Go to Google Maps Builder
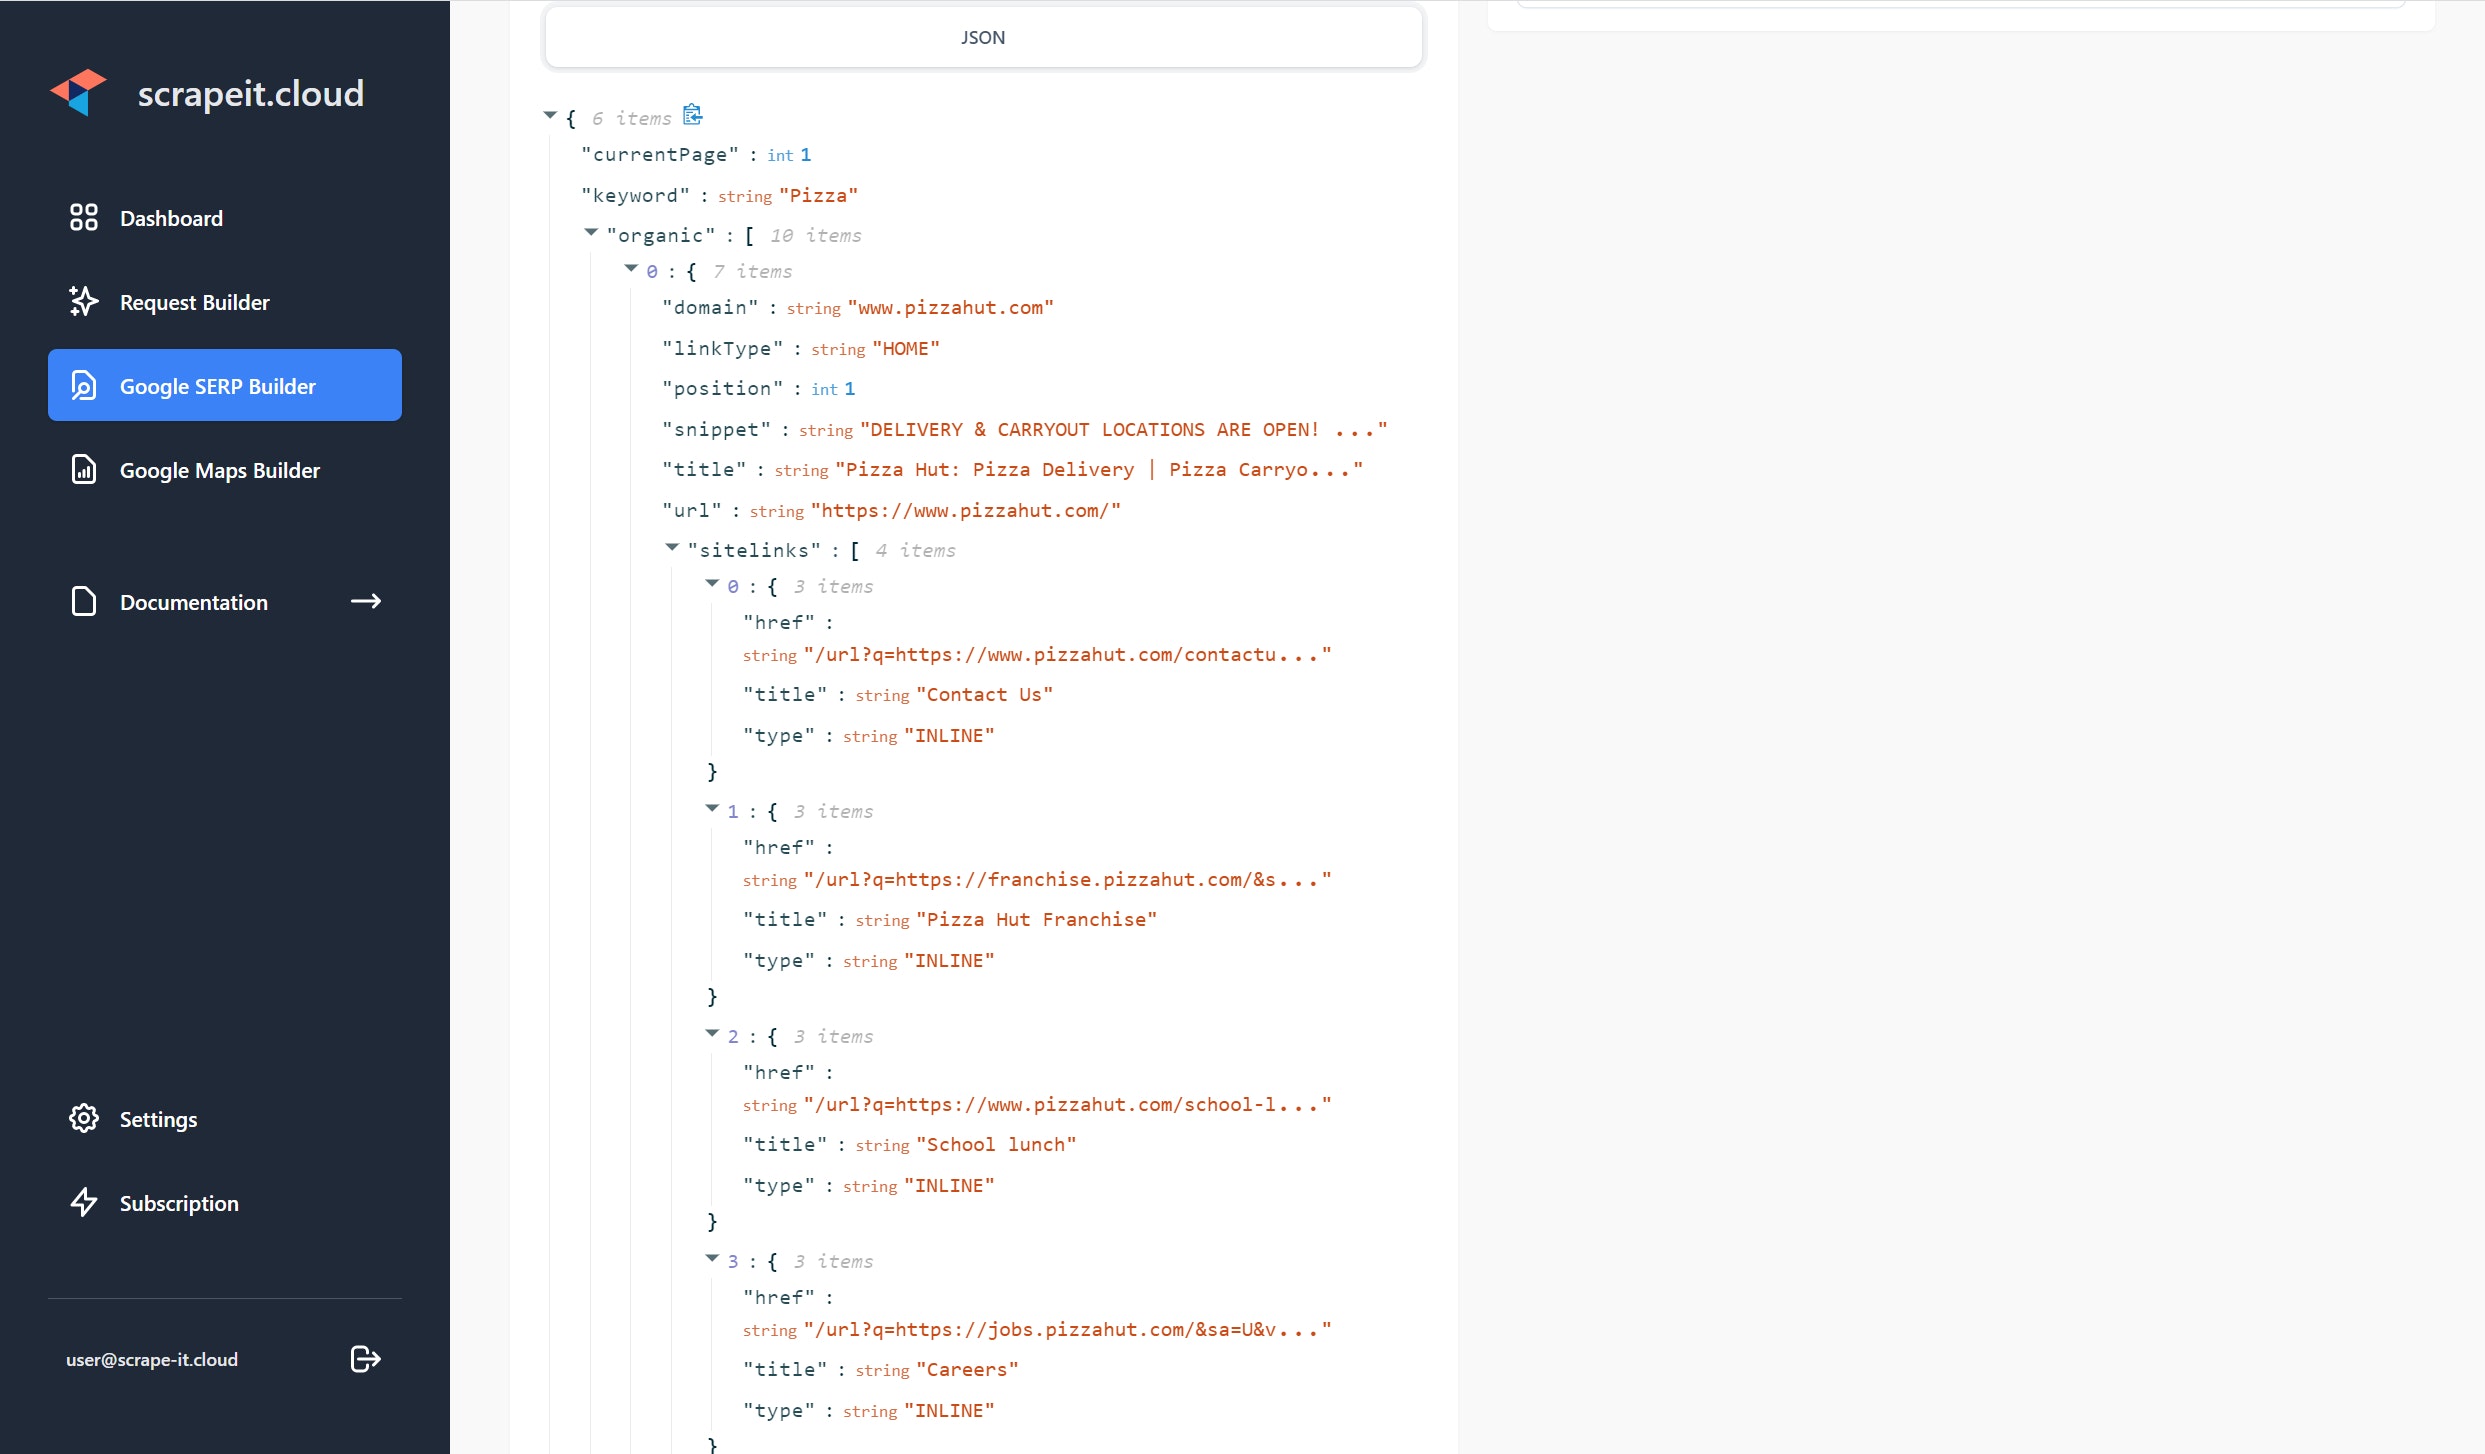 [x=225, y=469]
